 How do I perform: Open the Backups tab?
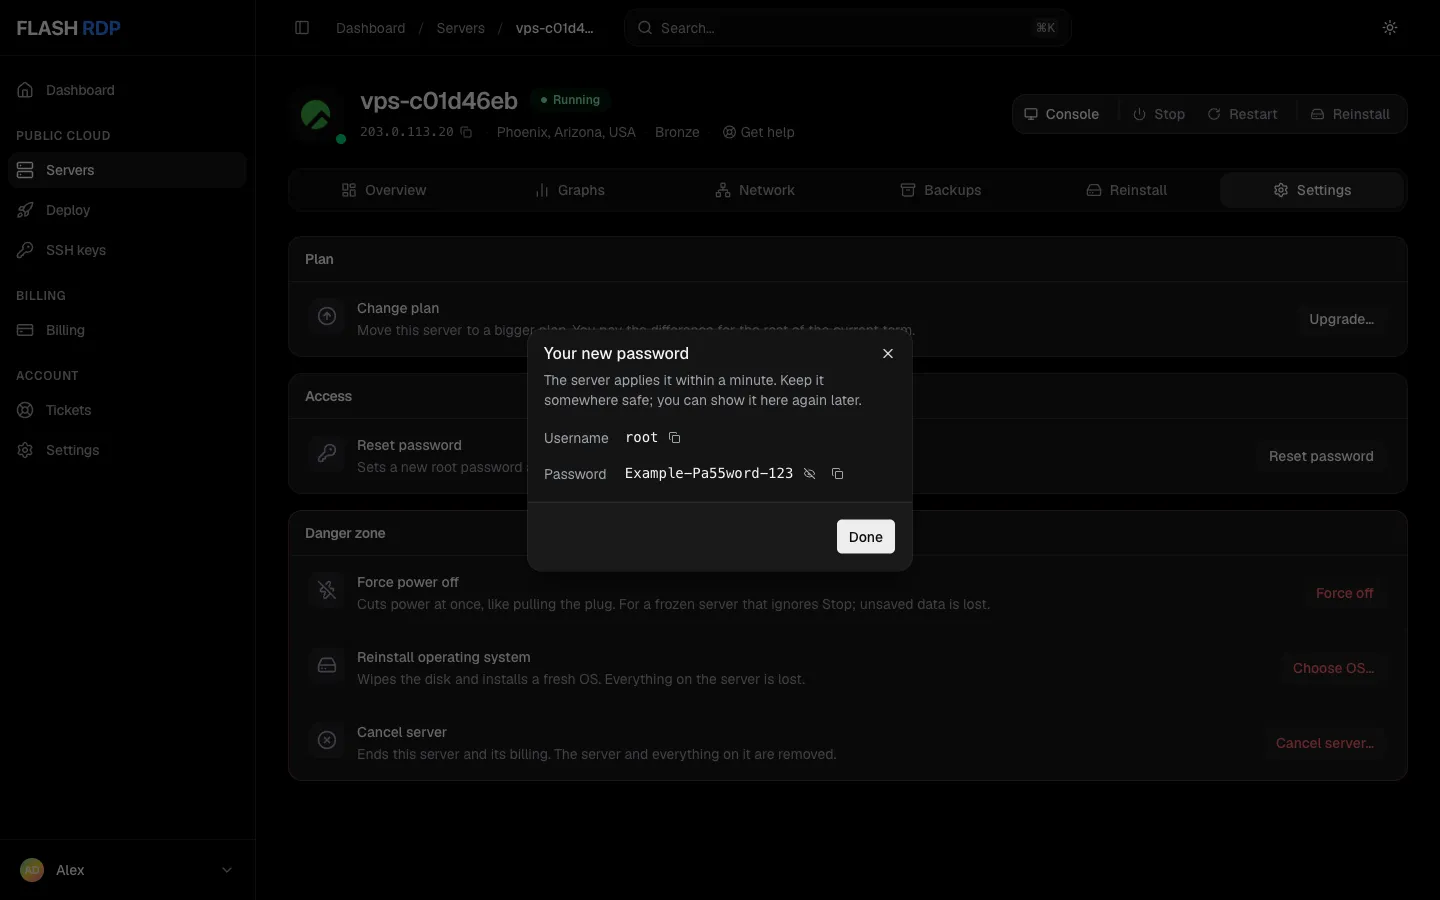coord(942,190)
